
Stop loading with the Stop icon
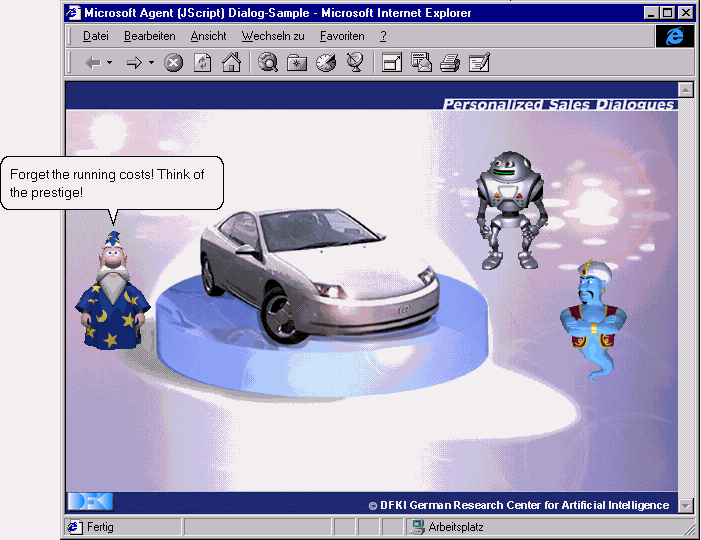(x=173, y=63)
